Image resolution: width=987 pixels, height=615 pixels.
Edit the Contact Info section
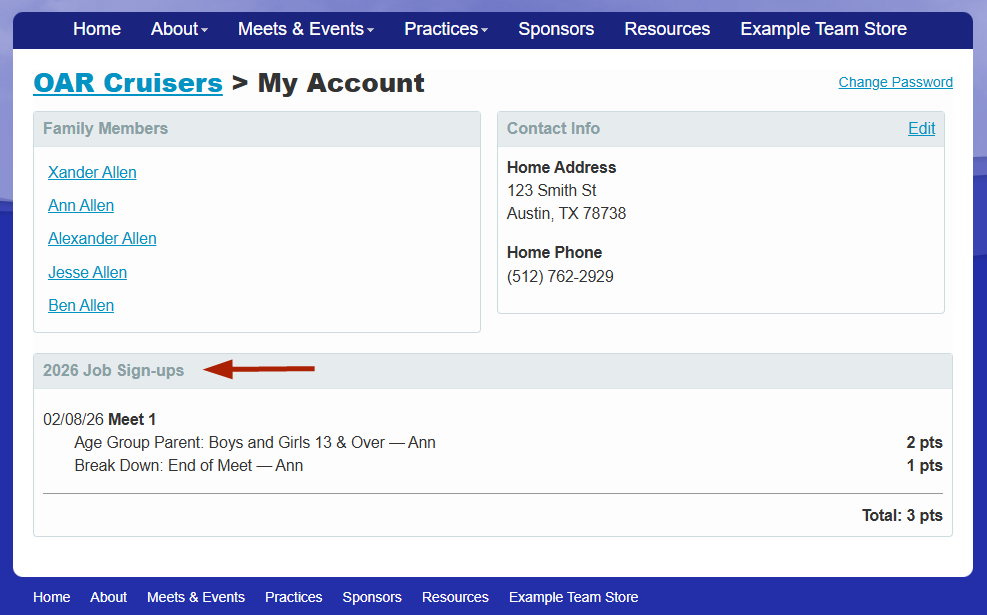click(x=921, y=128)
